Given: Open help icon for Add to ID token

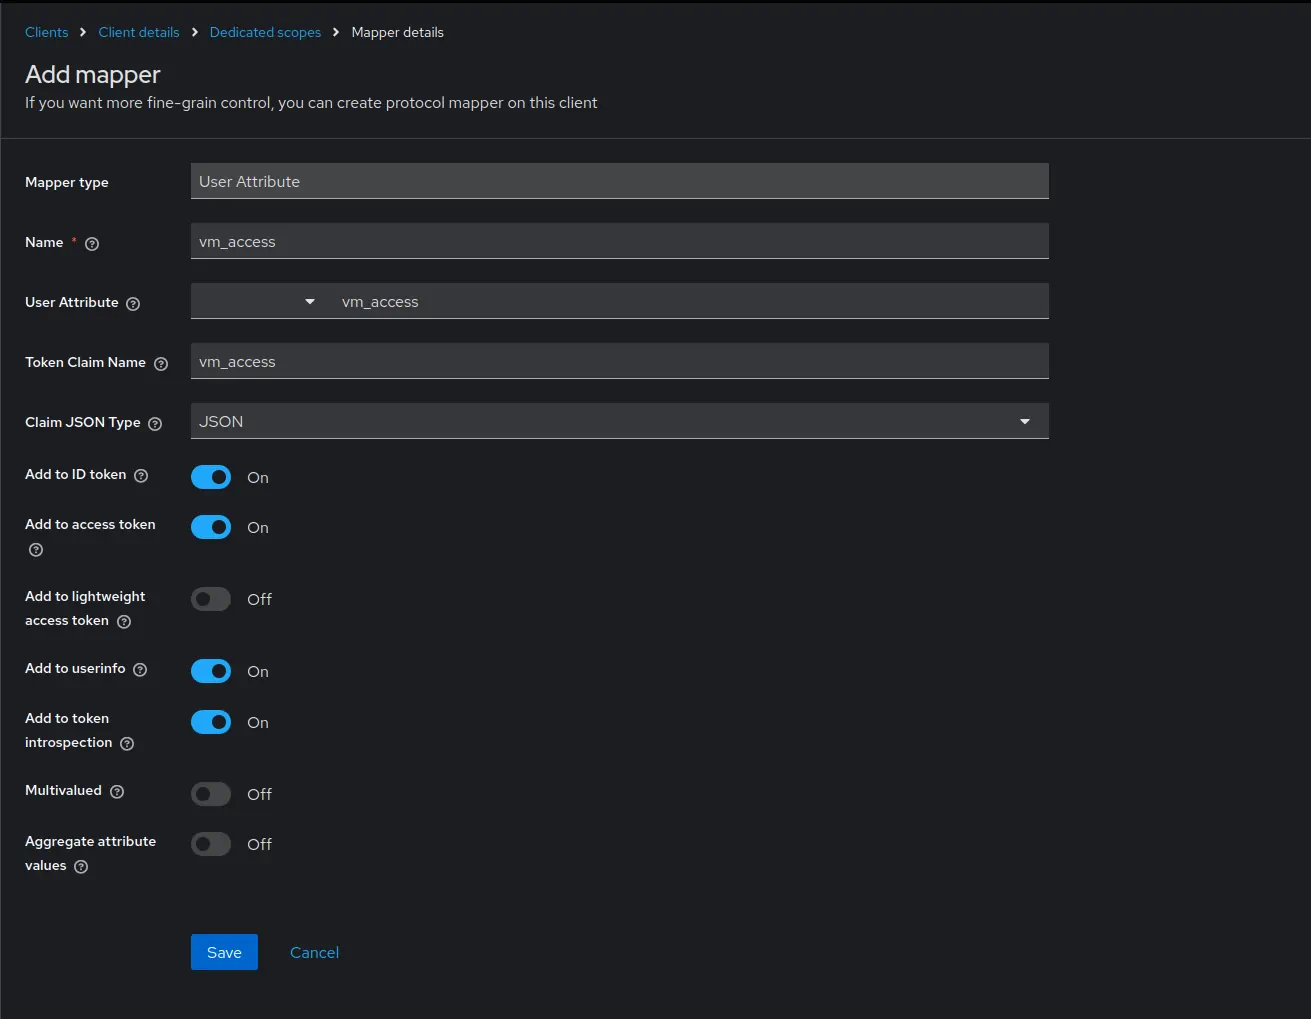Looking at the screenshot, I should pyautogui.click(x=141, y=476).
